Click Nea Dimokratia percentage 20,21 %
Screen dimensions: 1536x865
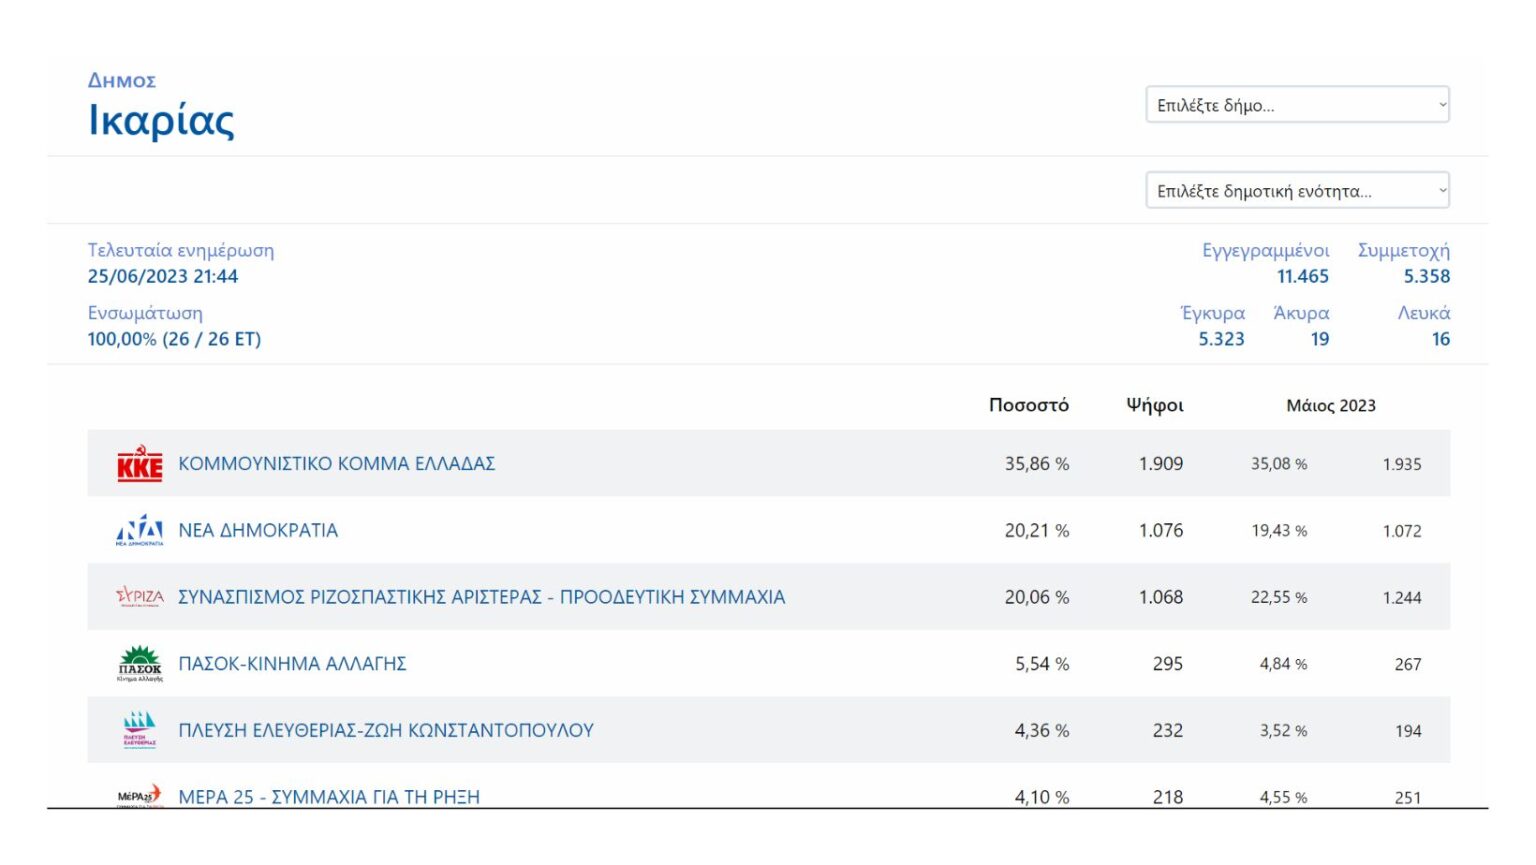click(x=1037, y=531)
